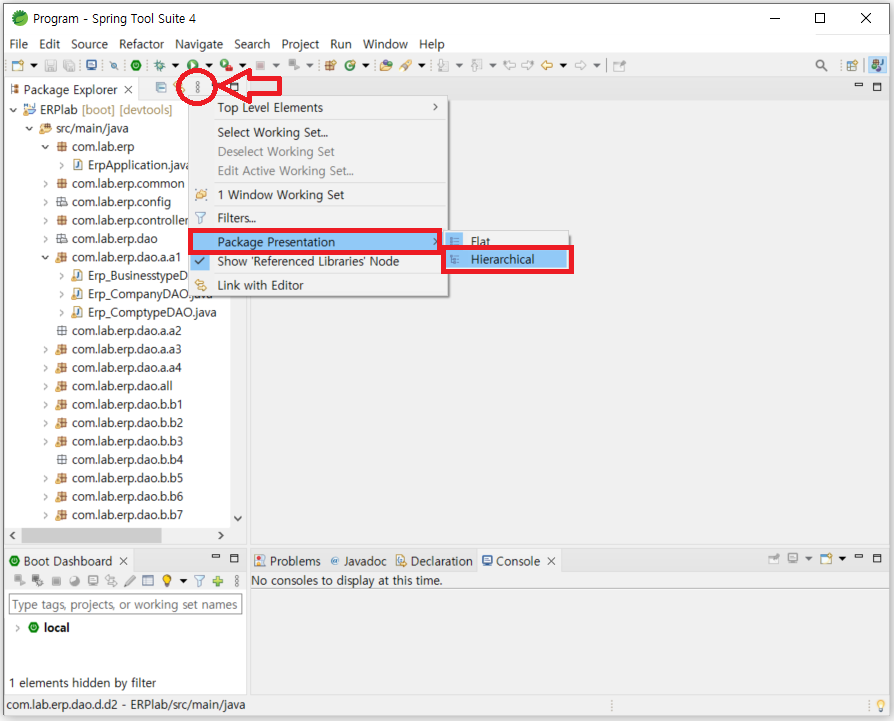Open Top Level Elements submenu
The width and height of the screenshot is (894, 721).
318,108
